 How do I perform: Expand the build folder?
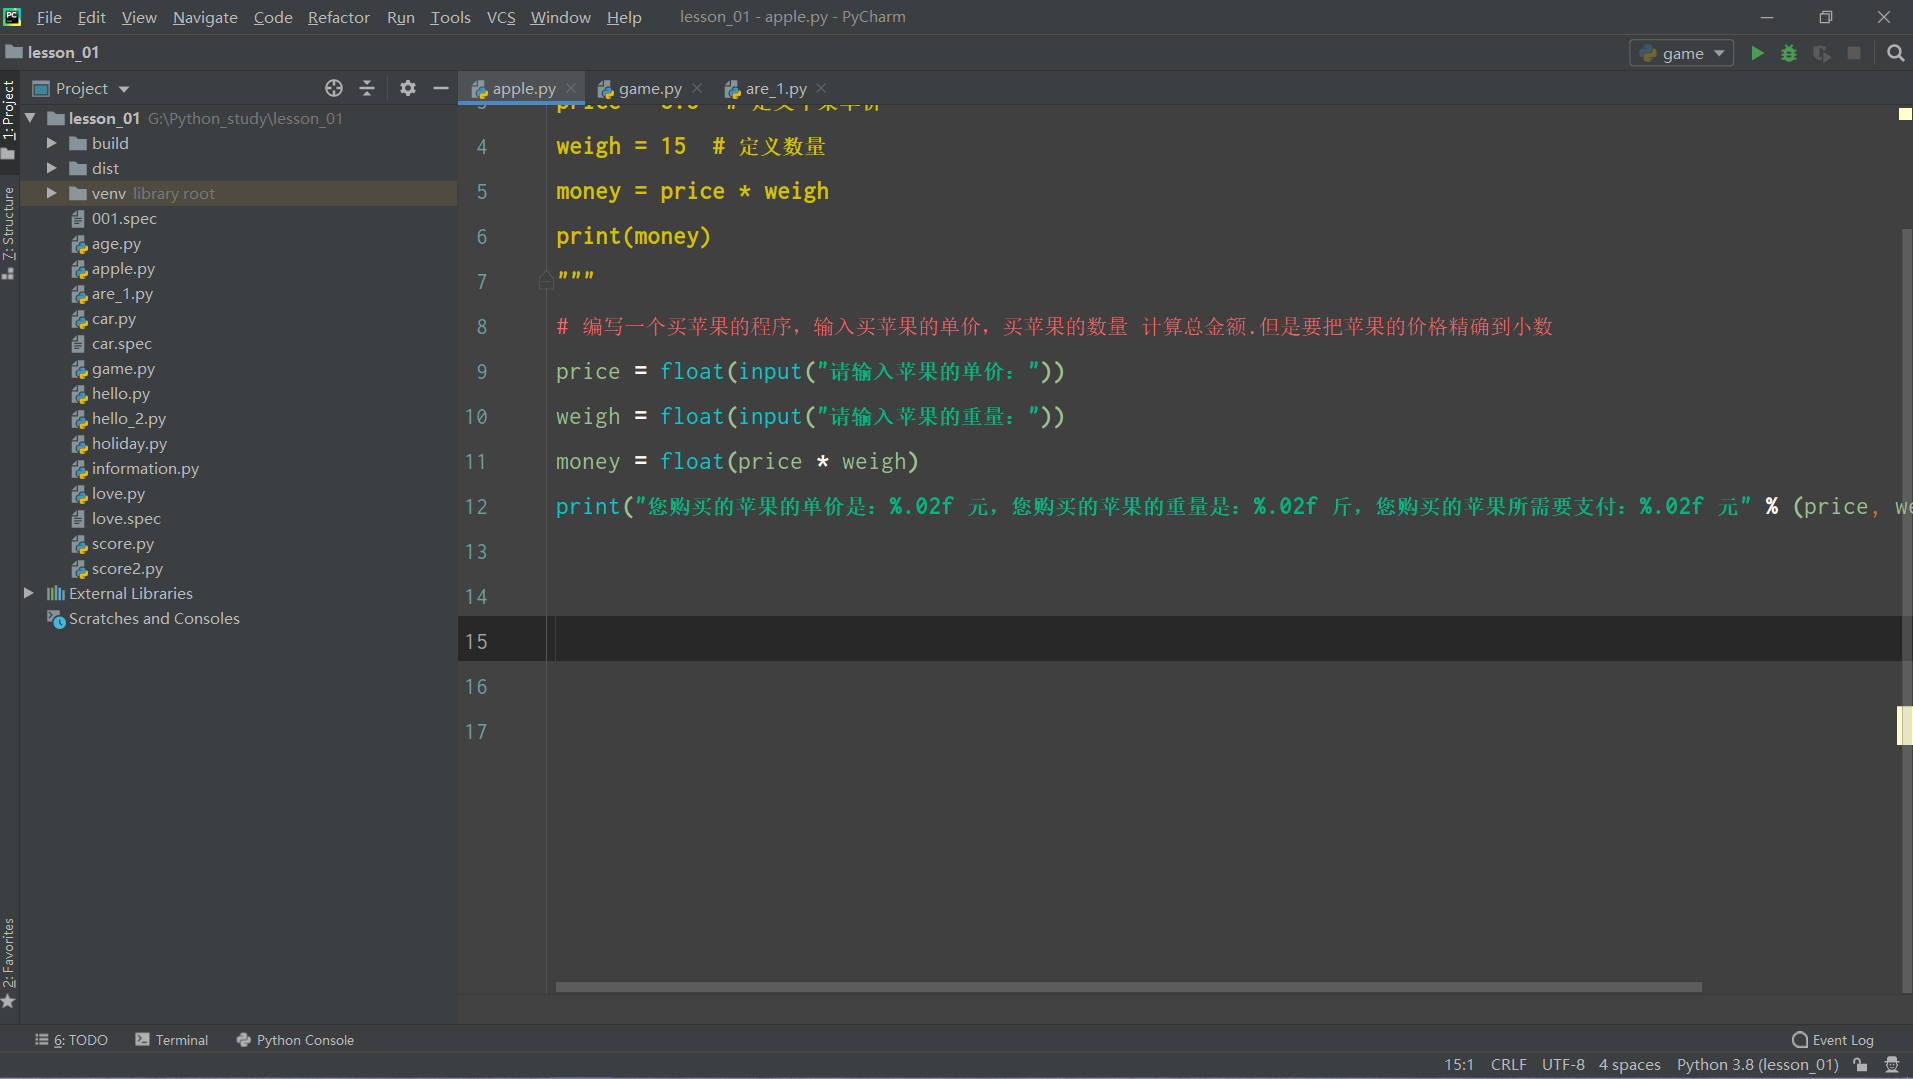coord(51,143)
